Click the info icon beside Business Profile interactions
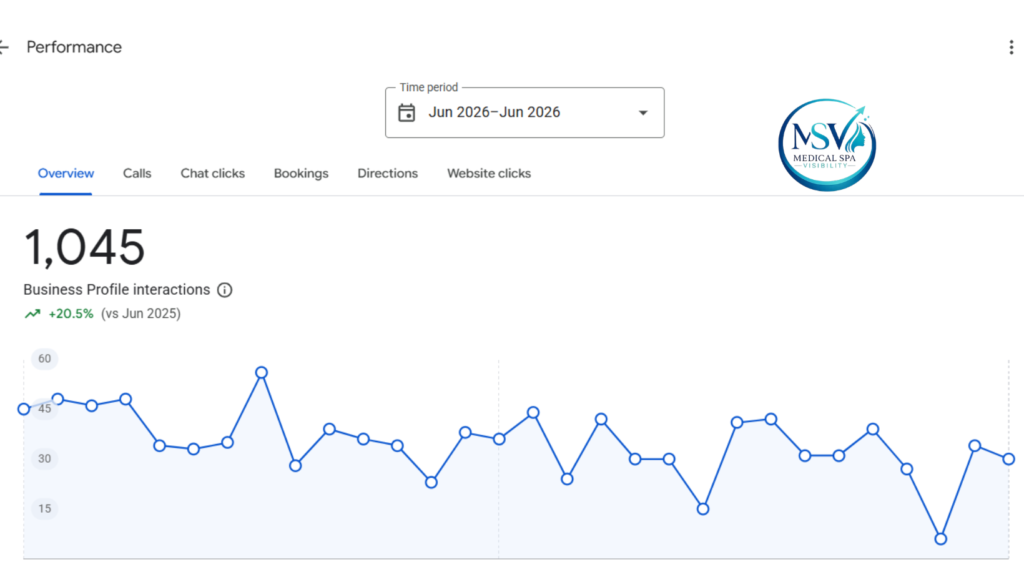Viewport: 1024px width, 577px height. click(225, 290)
